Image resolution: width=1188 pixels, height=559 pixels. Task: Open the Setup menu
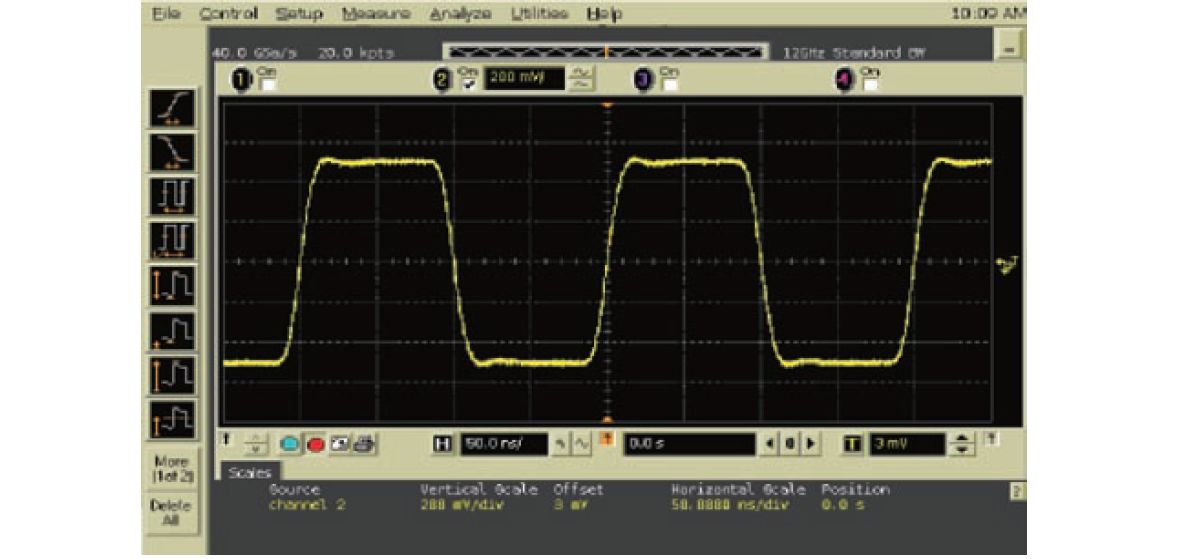point(299,14)
